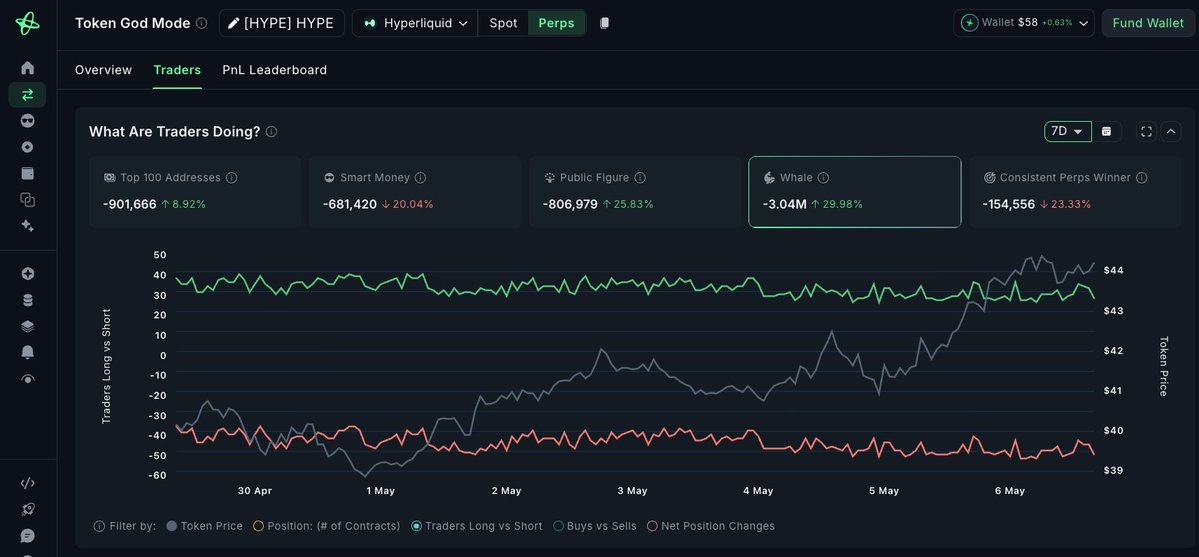Open the calendar date picker icon
The width and height of the screenshot is (1199, 557).
click(1106, 132)
